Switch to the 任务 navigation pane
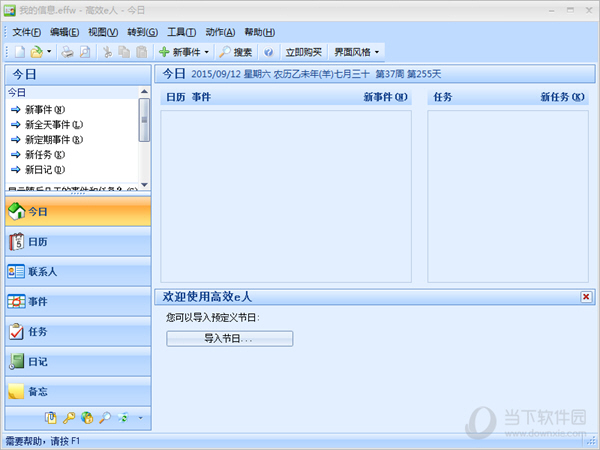 (x=78, y=332)
